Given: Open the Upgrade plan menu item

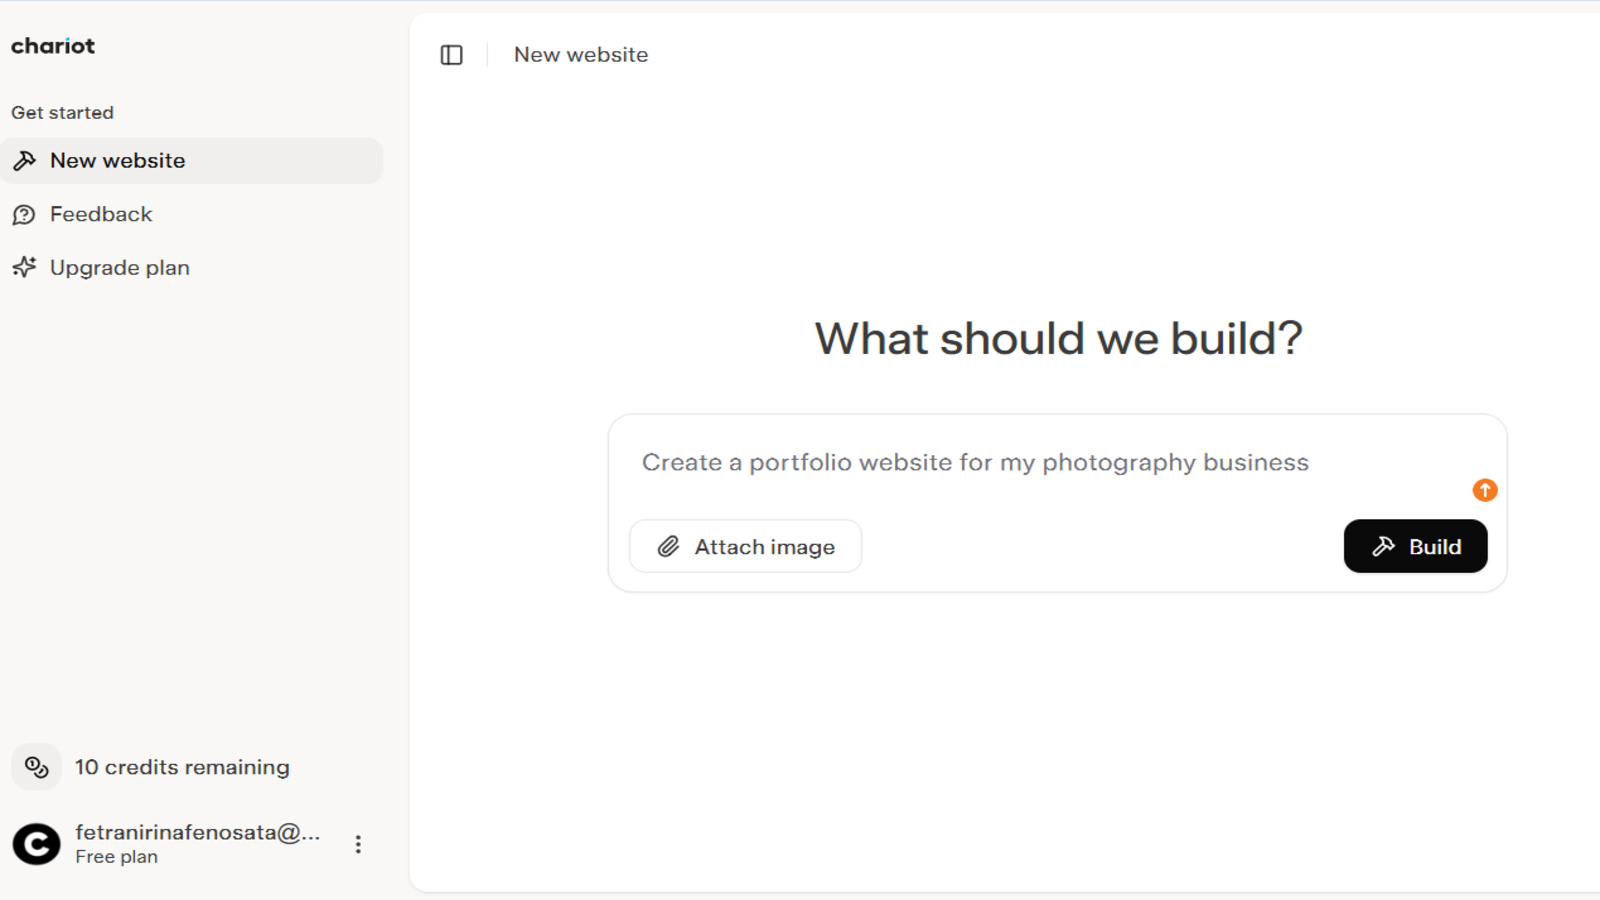Looking at the screenshot, I should pyautogui.click(x=192, y=268).
